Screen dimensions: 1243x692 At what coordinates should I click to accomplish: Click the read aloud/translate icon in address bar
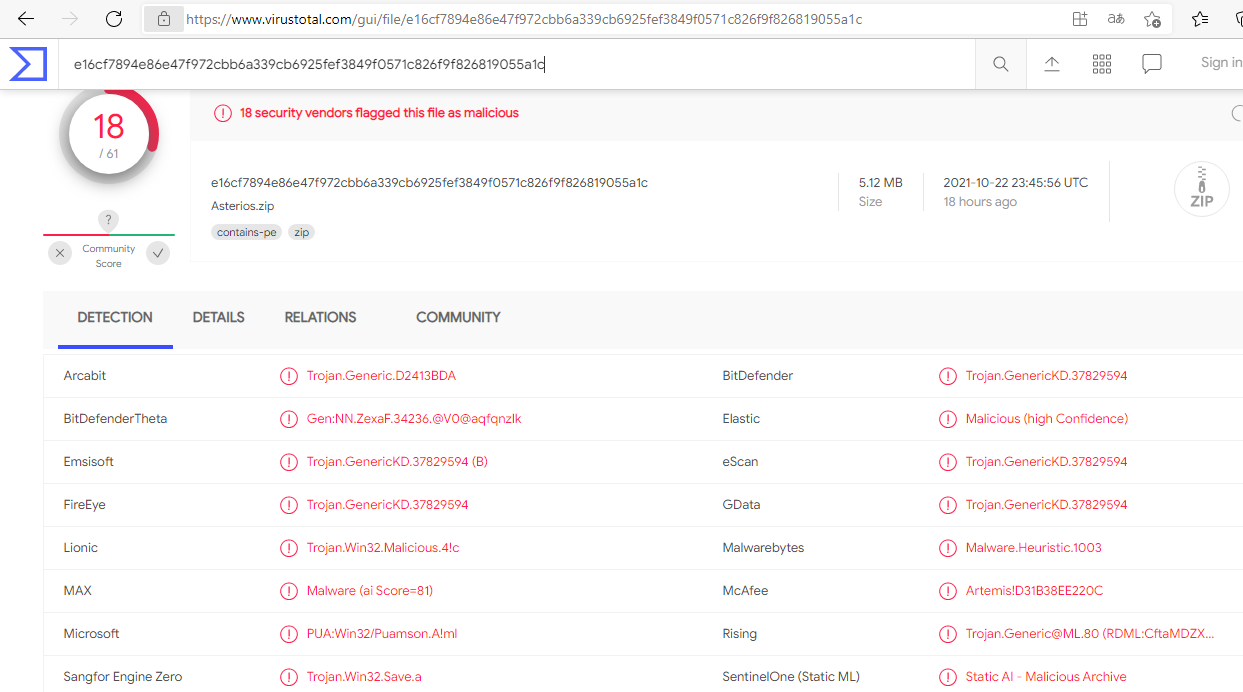pyautogui.click(x=1116, y=19)
